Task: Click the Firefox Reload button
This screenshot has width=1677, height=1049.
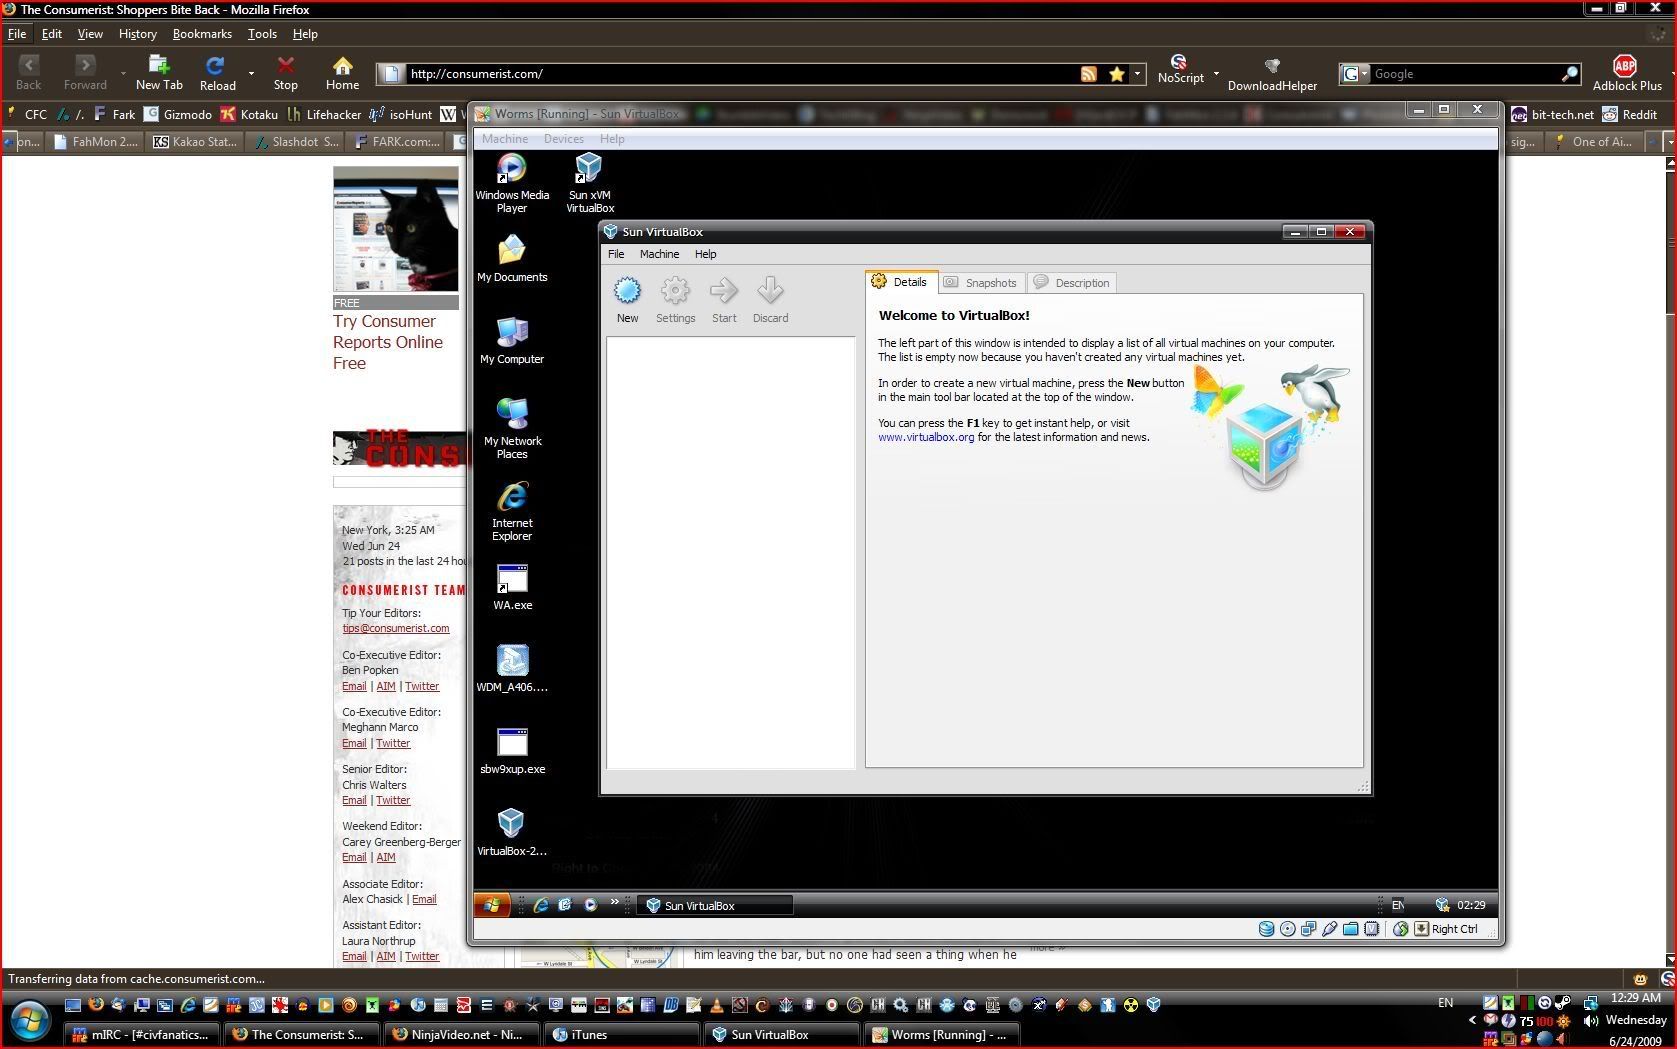Action: [216, 73]
